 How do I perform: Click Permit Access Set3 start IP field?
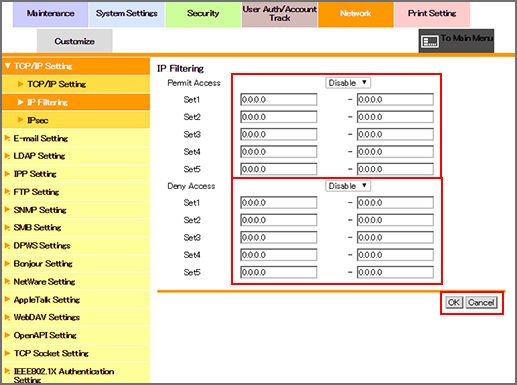pos(279,134)
